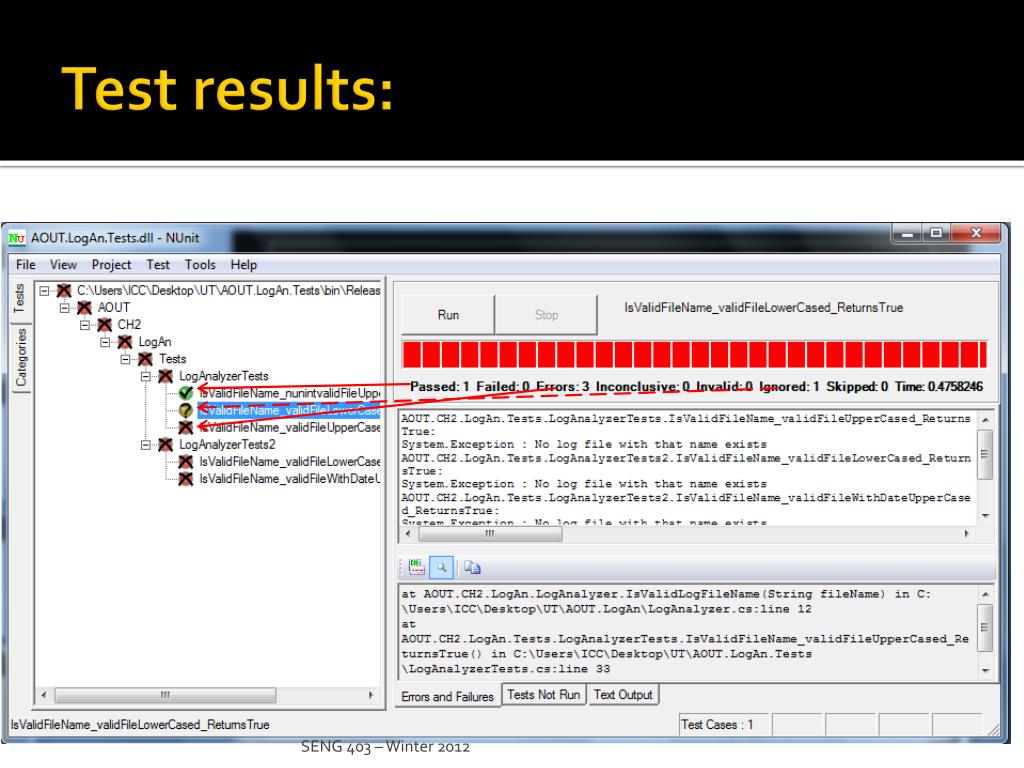Click the NUnit application icon in title bar

[16, 238]
